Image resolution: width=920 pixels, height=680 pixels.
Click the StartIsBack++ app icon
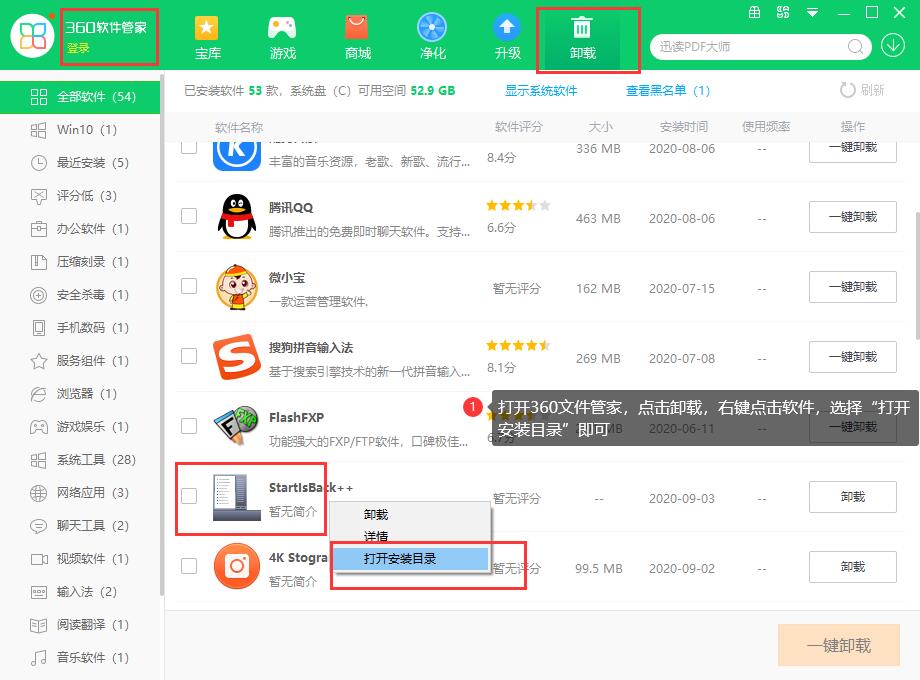[236, 497]
